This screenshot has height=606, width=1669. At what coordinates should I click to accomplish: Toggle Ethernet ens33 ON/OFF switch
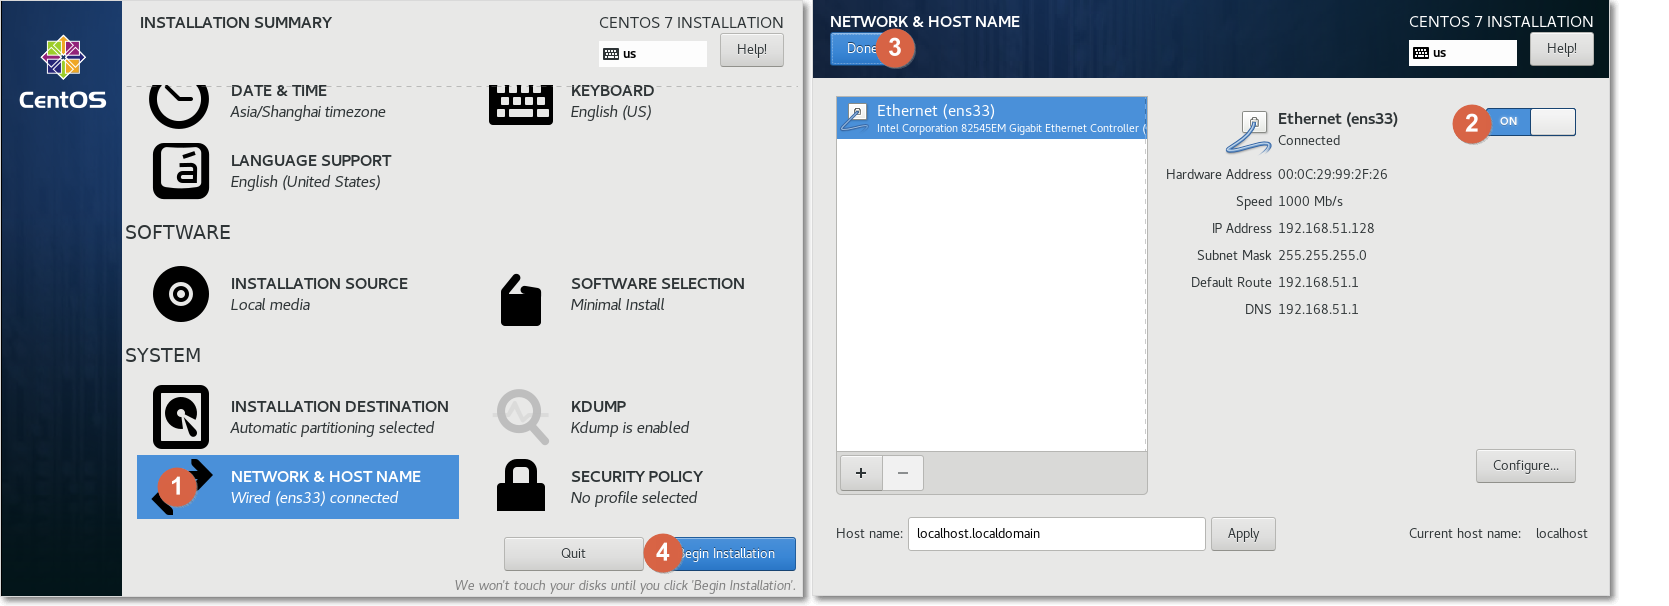(x=1530, y=122)
